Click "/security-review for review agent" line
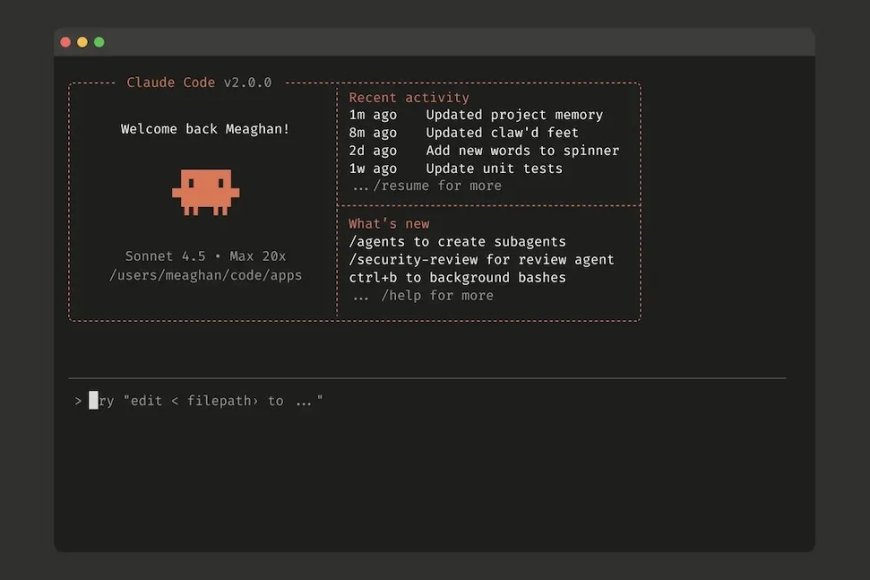870x580 pixels. coord(482,260)
